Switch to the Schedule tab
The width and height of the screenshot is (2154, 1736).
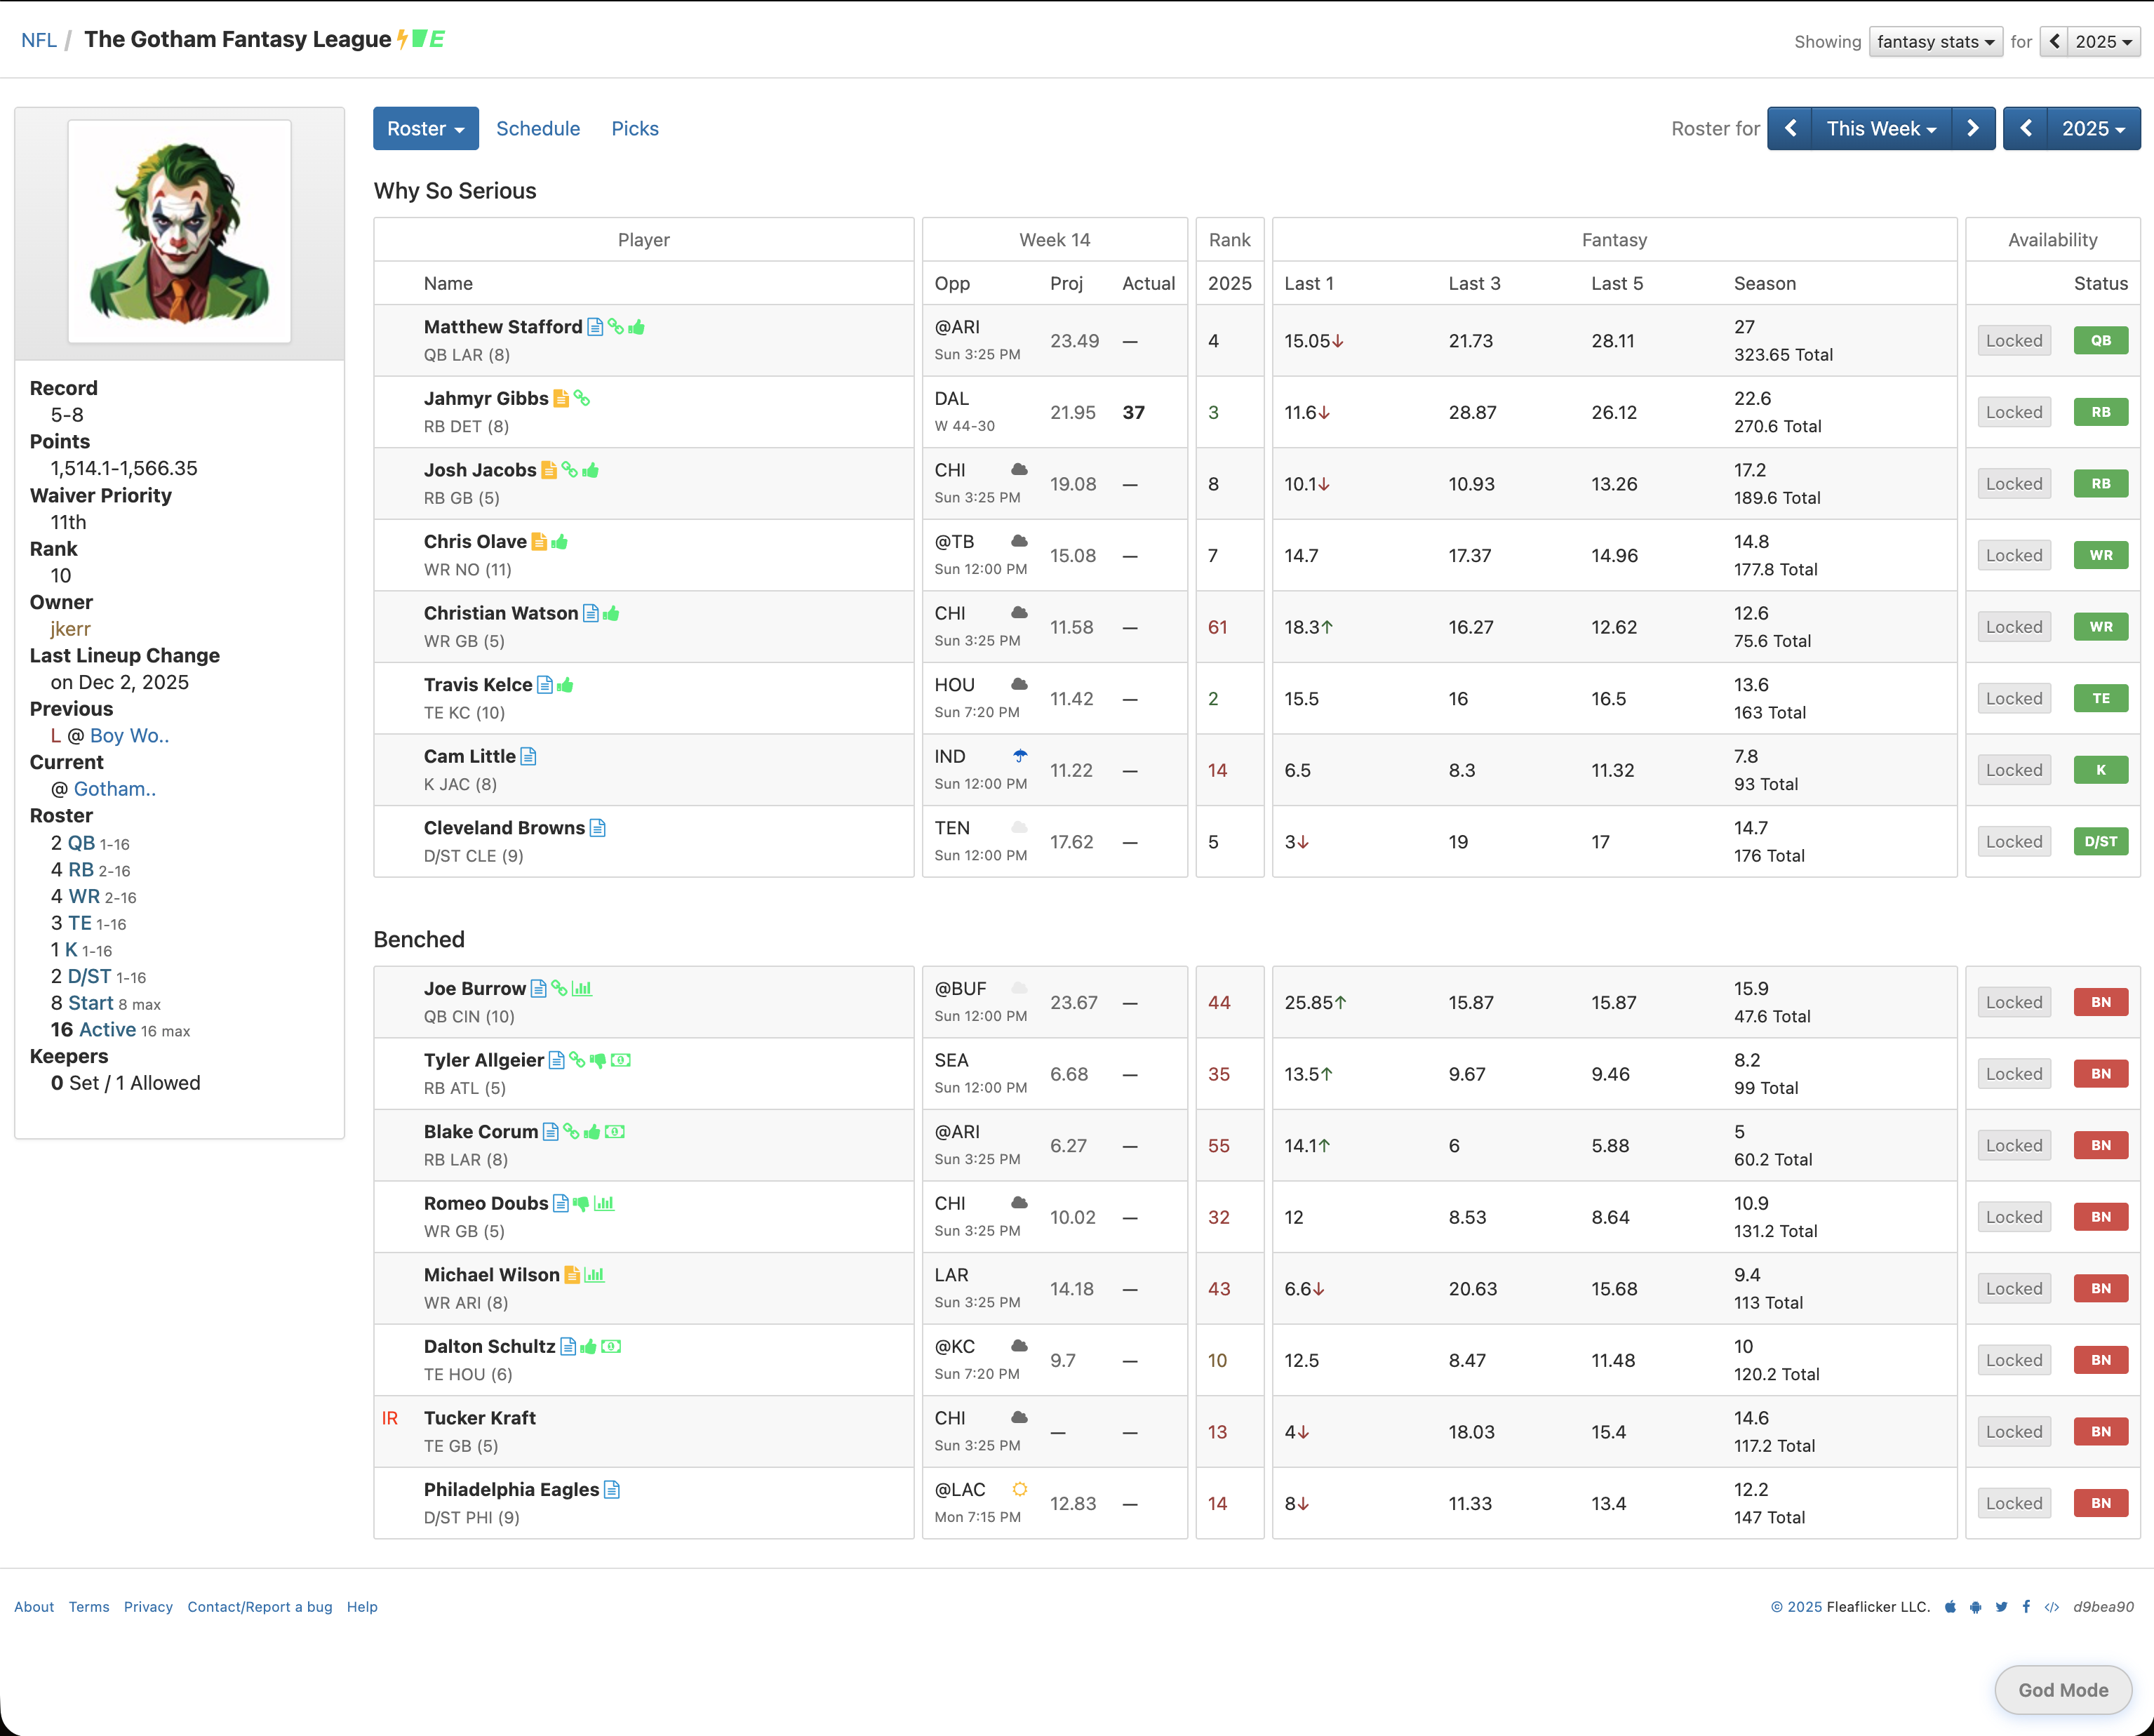(537, 128)
